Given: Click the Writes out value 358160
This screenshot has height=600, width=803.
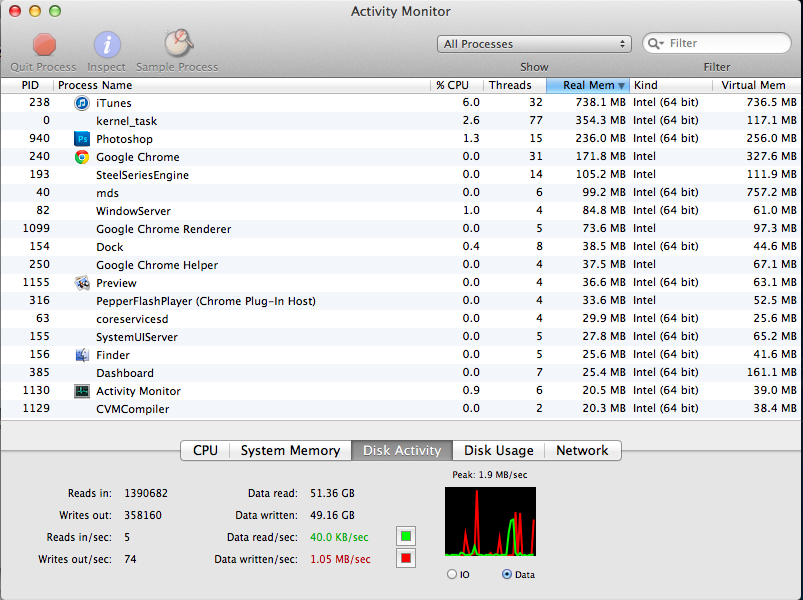Looking at the screenshot, I should (x=143, y=516).
